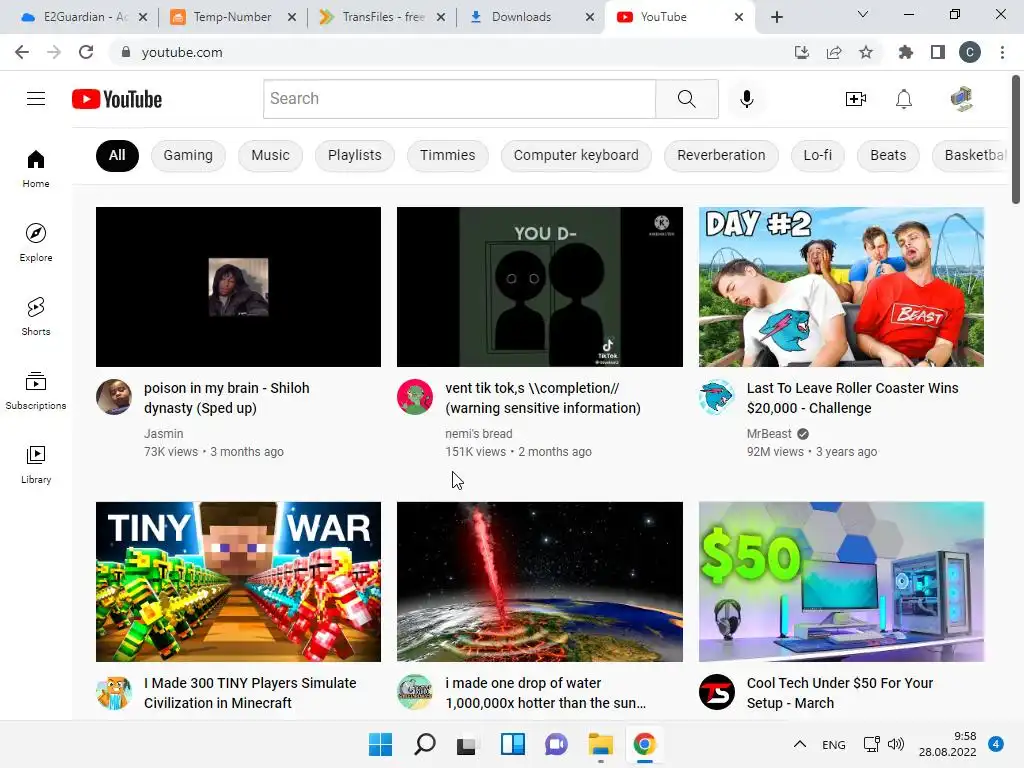Open MrBeast channel name link

769,434
